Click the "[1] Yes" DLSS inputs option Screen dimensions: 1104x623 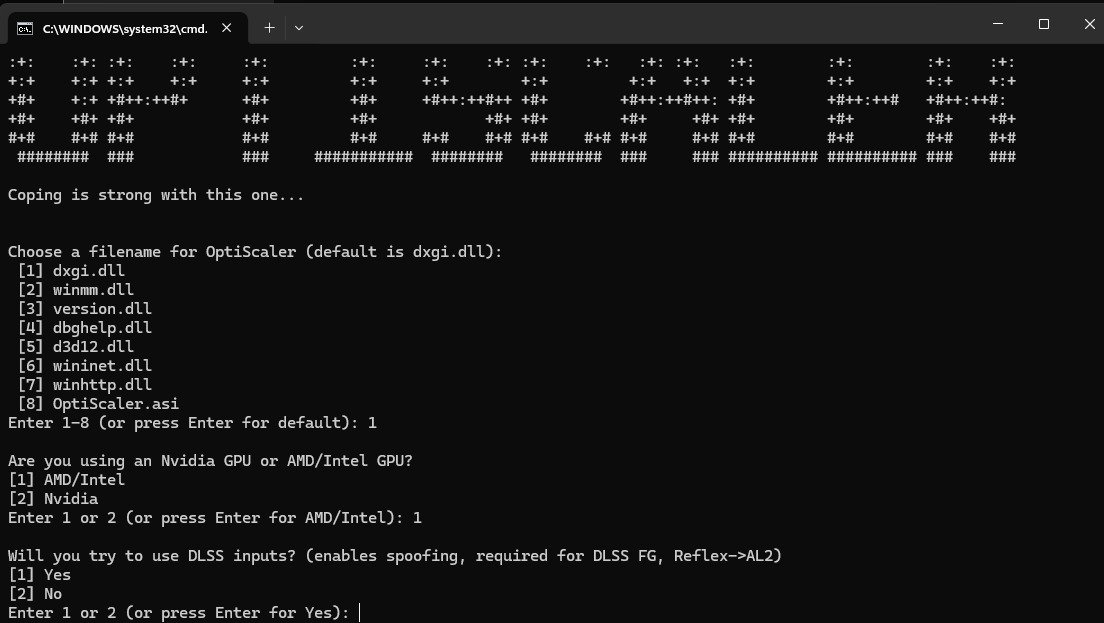[40, 575]
